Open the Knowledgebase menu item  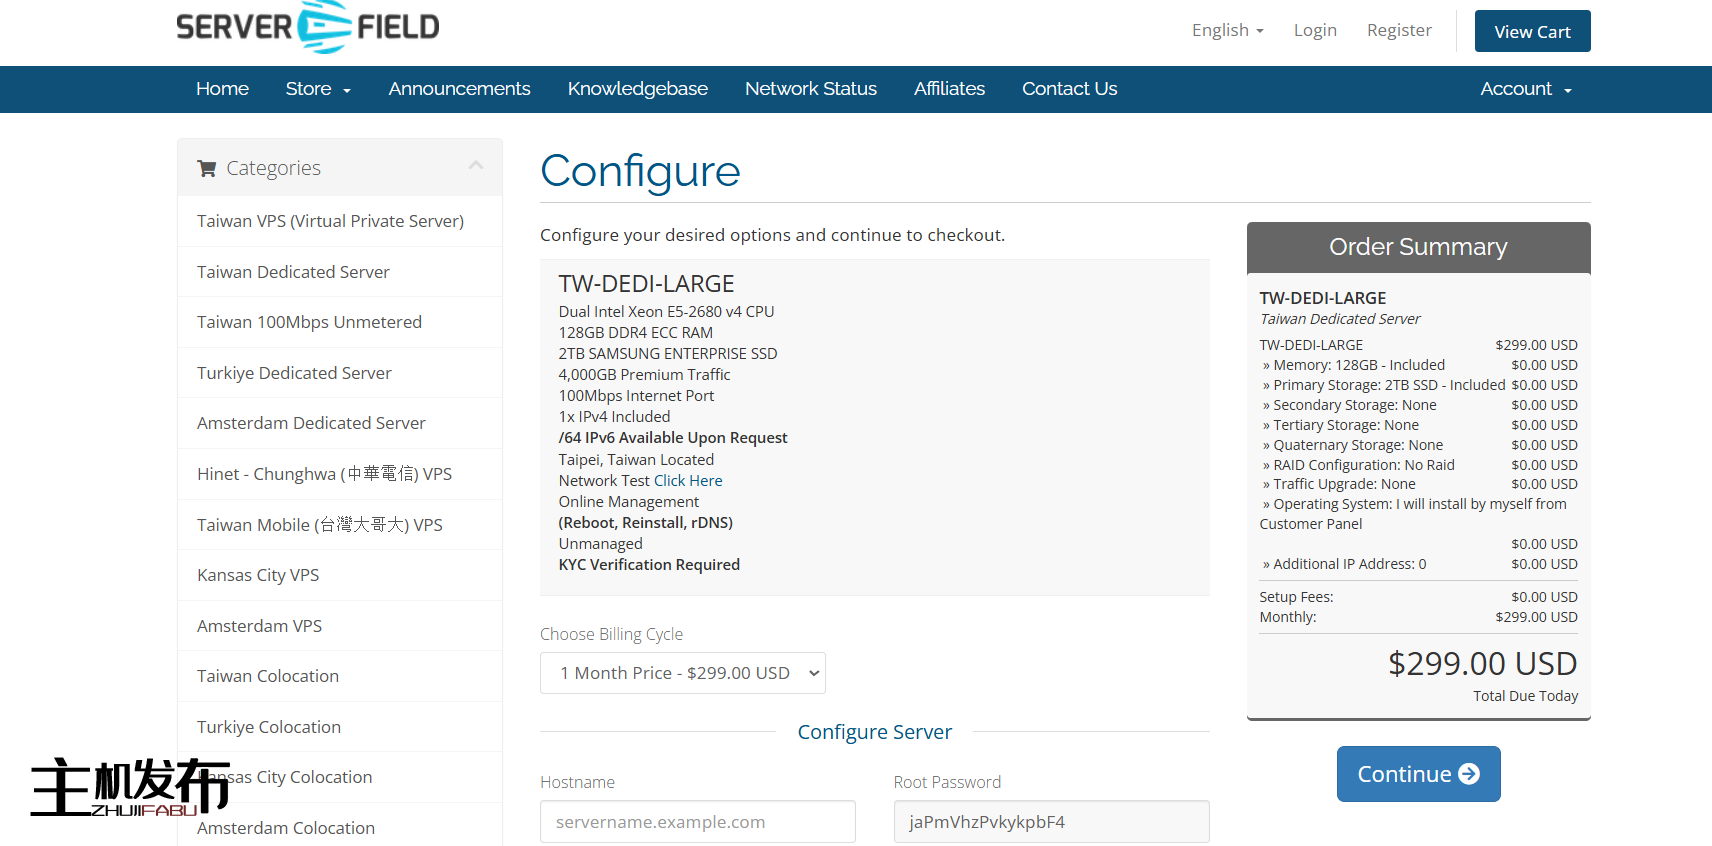coord(637,89)
